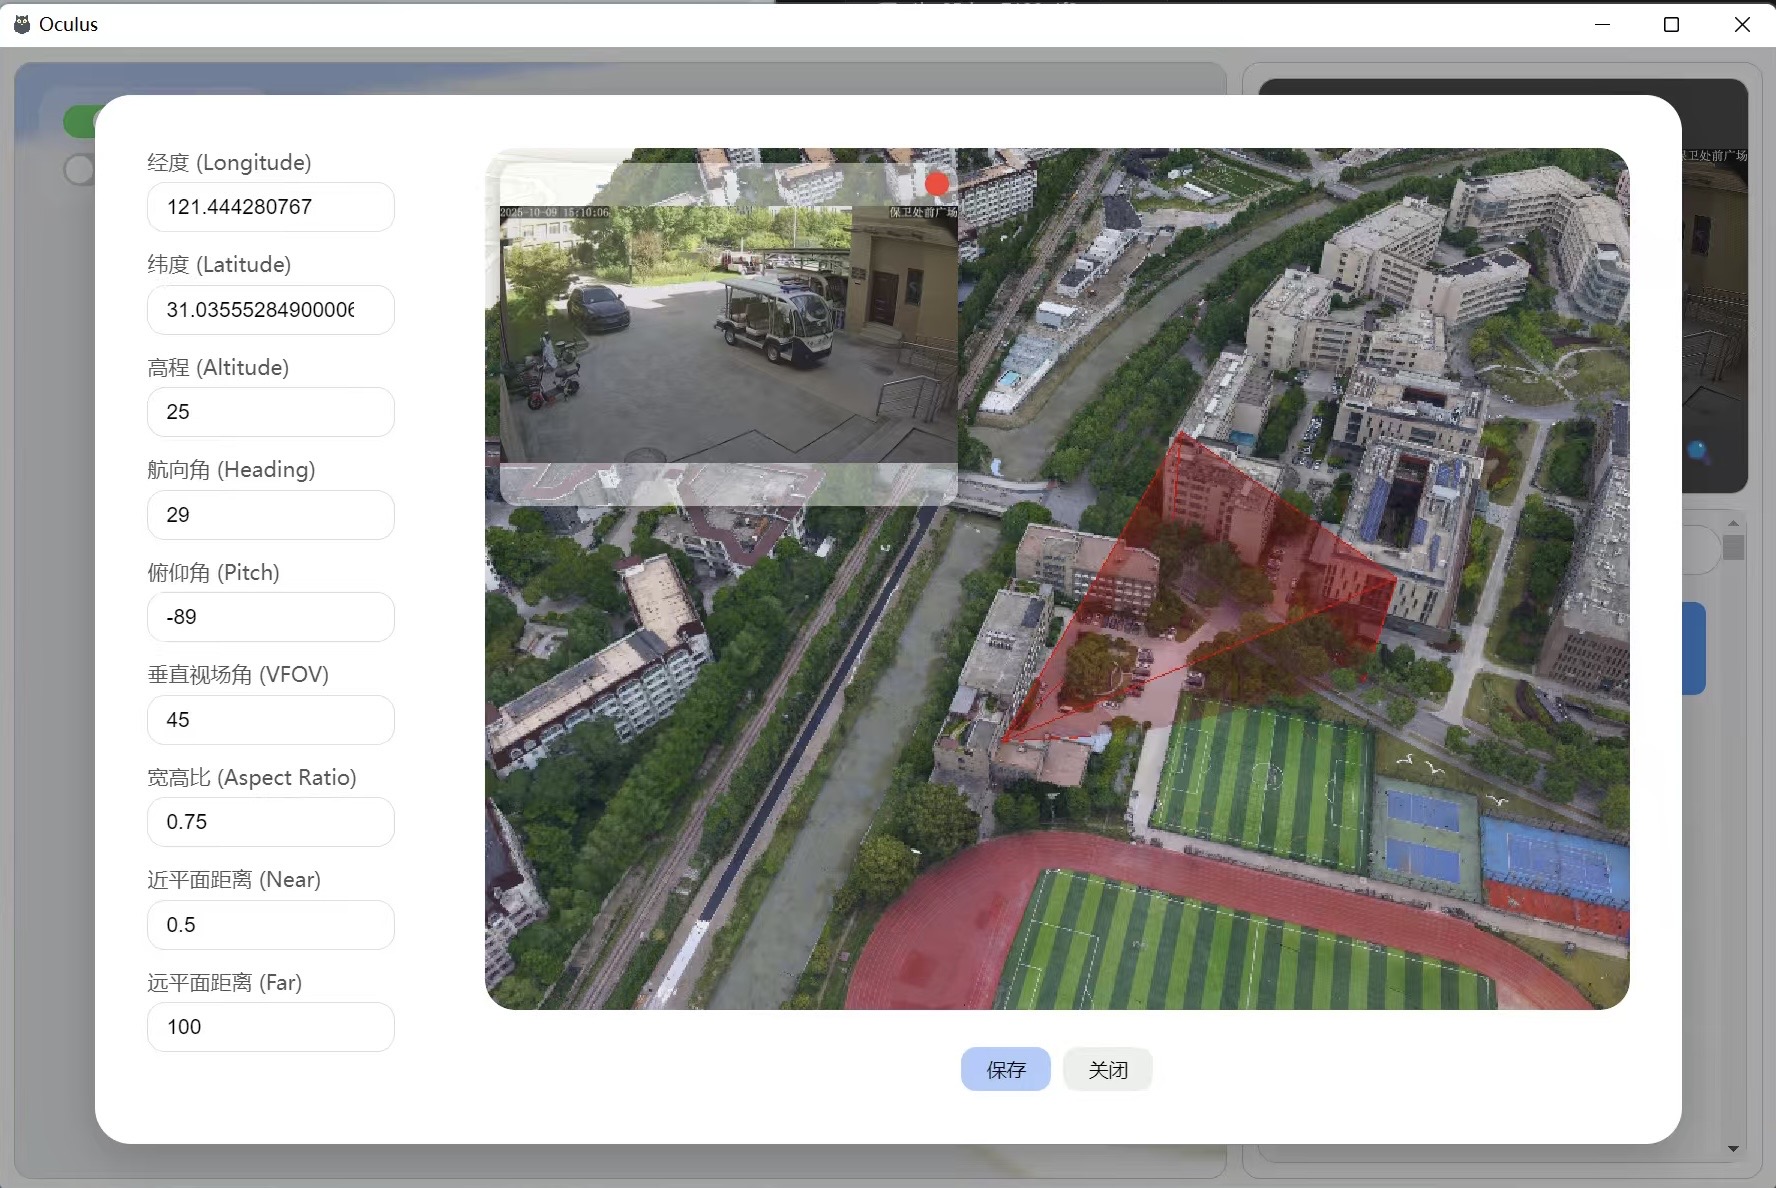Click the red recording indicator on camera feed

(937, 183)
